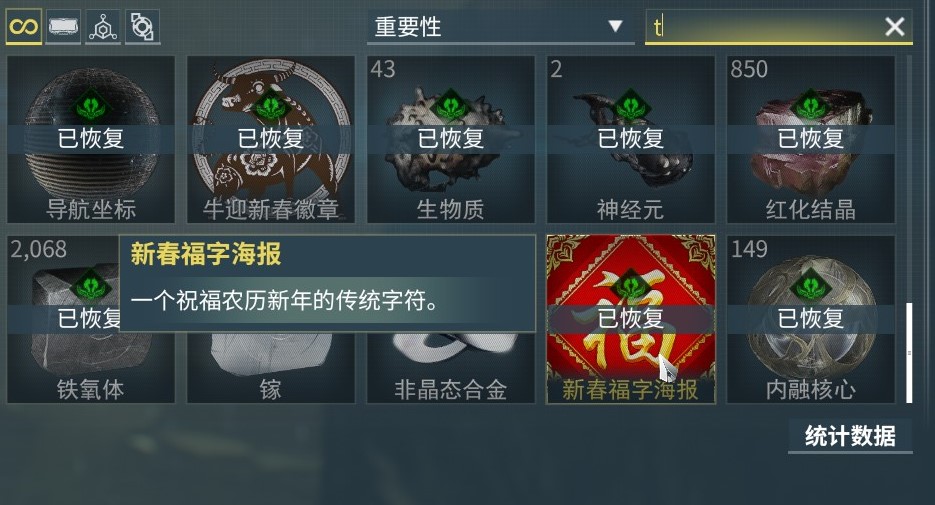Screen dimensions: 935x505
Task: Select the 生物质 item with count 43
Action: 451,140
